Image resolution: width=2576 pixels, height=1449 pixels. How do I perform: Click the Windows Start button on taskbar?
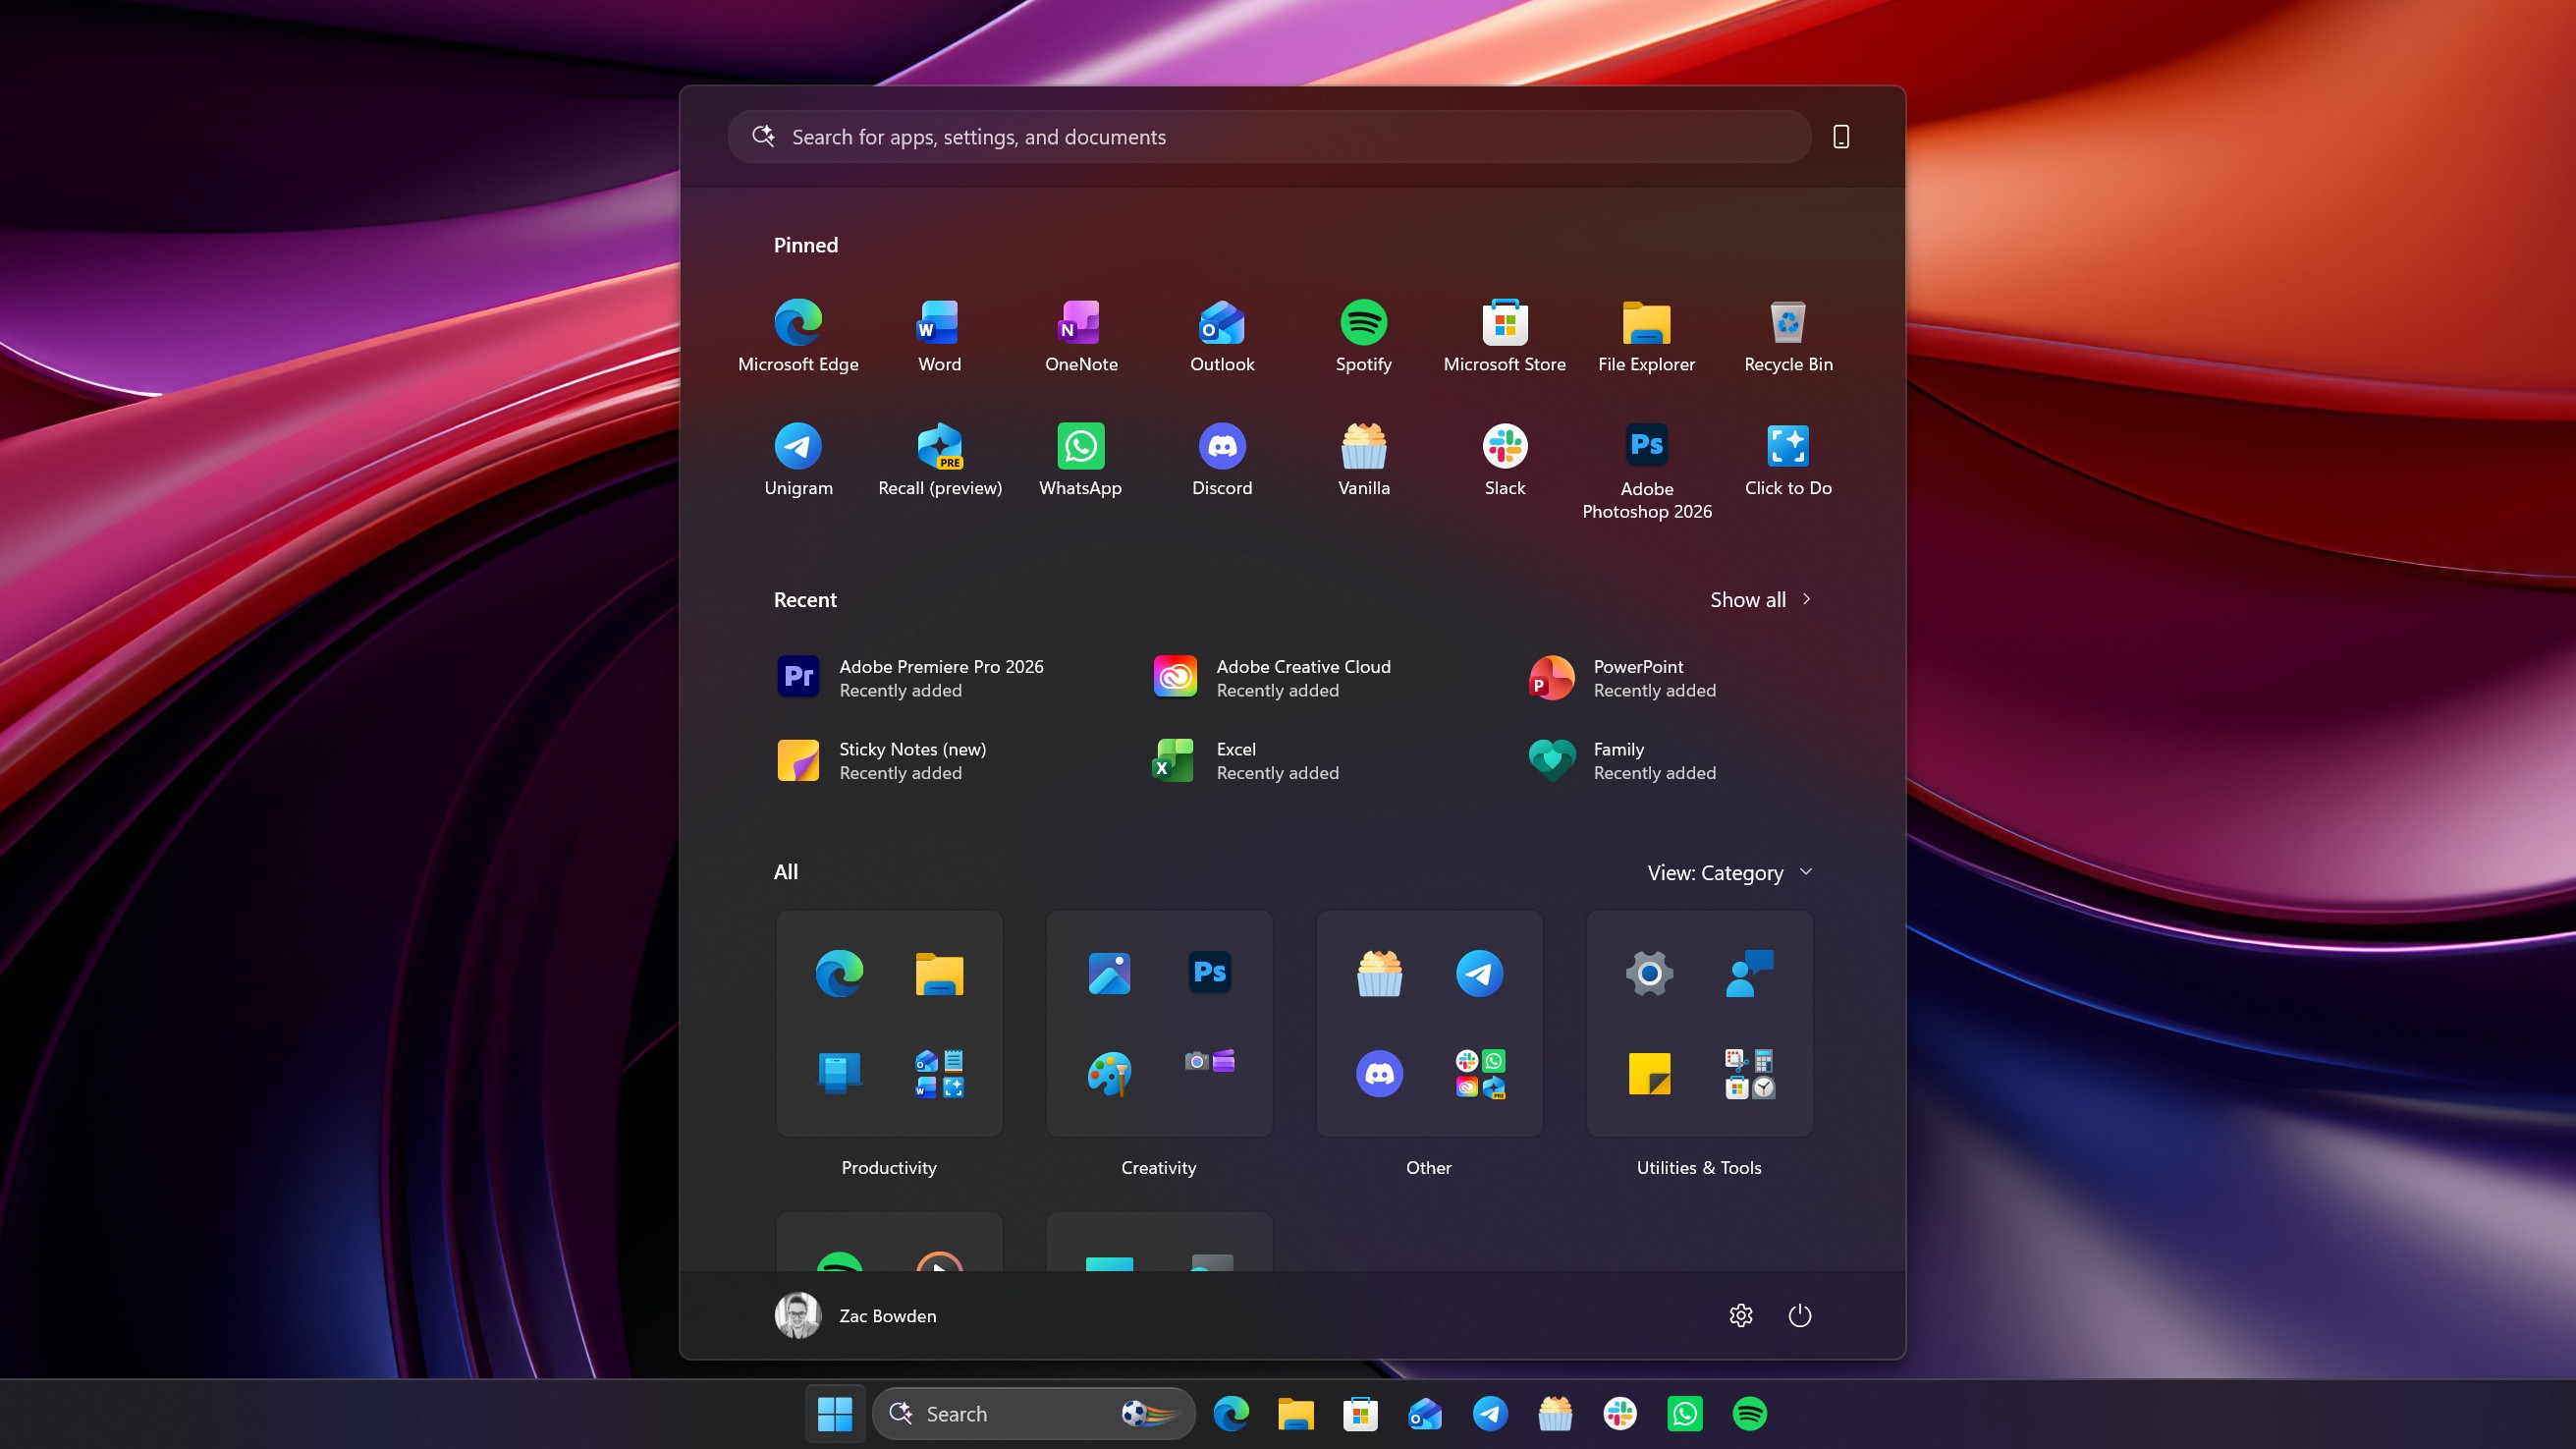[835, 1414]
